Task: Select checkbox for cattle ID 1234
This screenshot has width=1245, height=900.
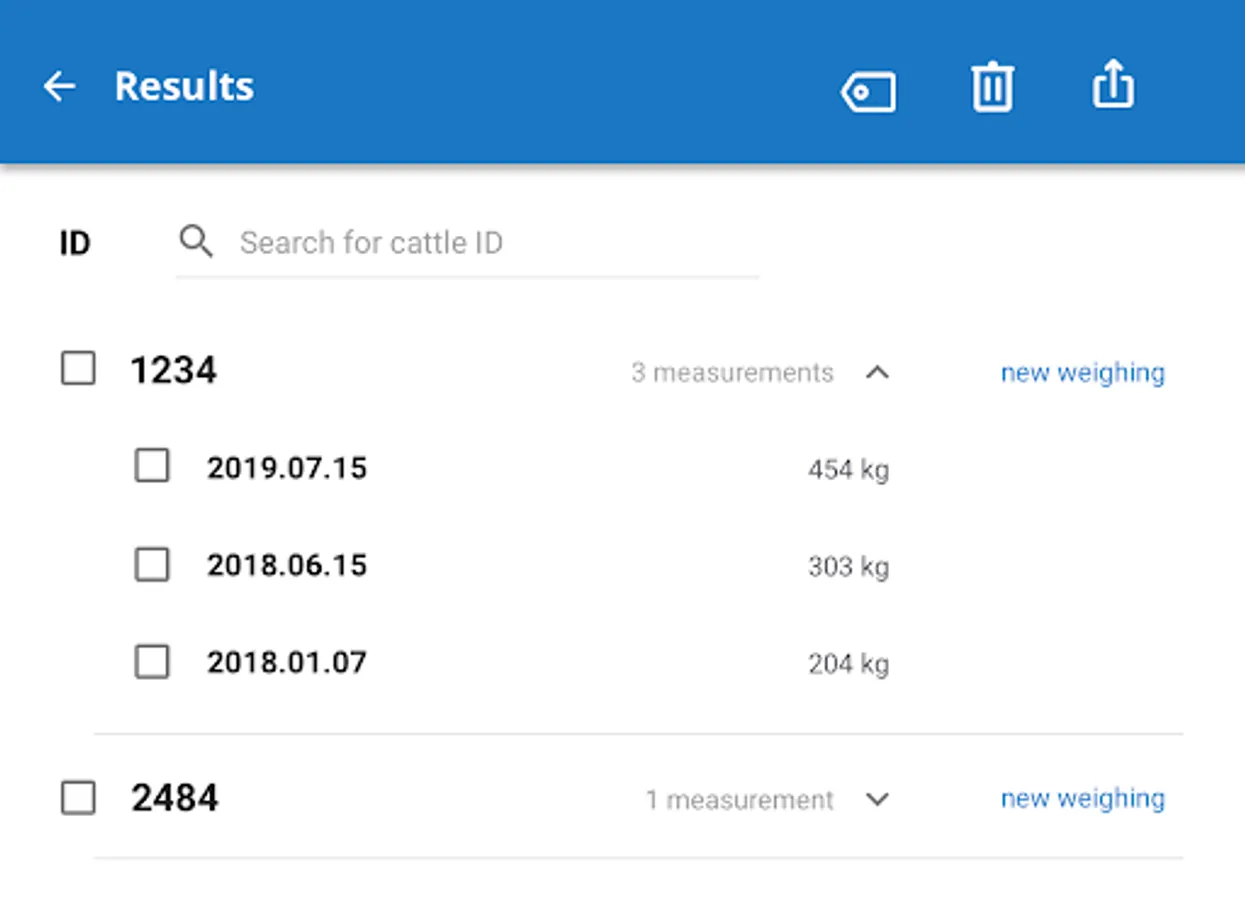Action: [x=78, y=369]
